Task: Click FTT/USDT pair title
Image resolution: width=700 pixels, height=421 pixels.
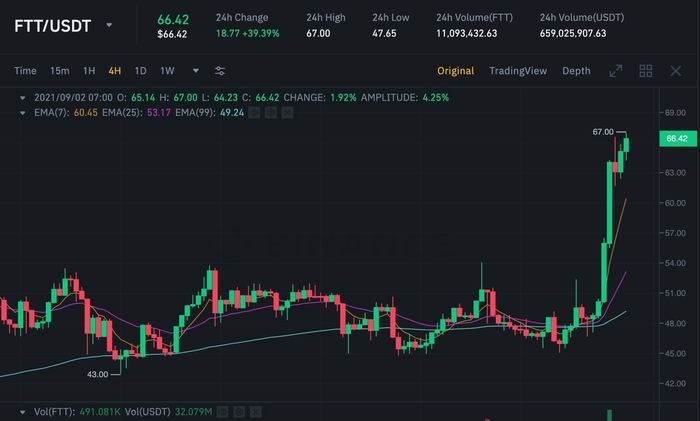Action: pyautogui.click(x=53, y=26)
